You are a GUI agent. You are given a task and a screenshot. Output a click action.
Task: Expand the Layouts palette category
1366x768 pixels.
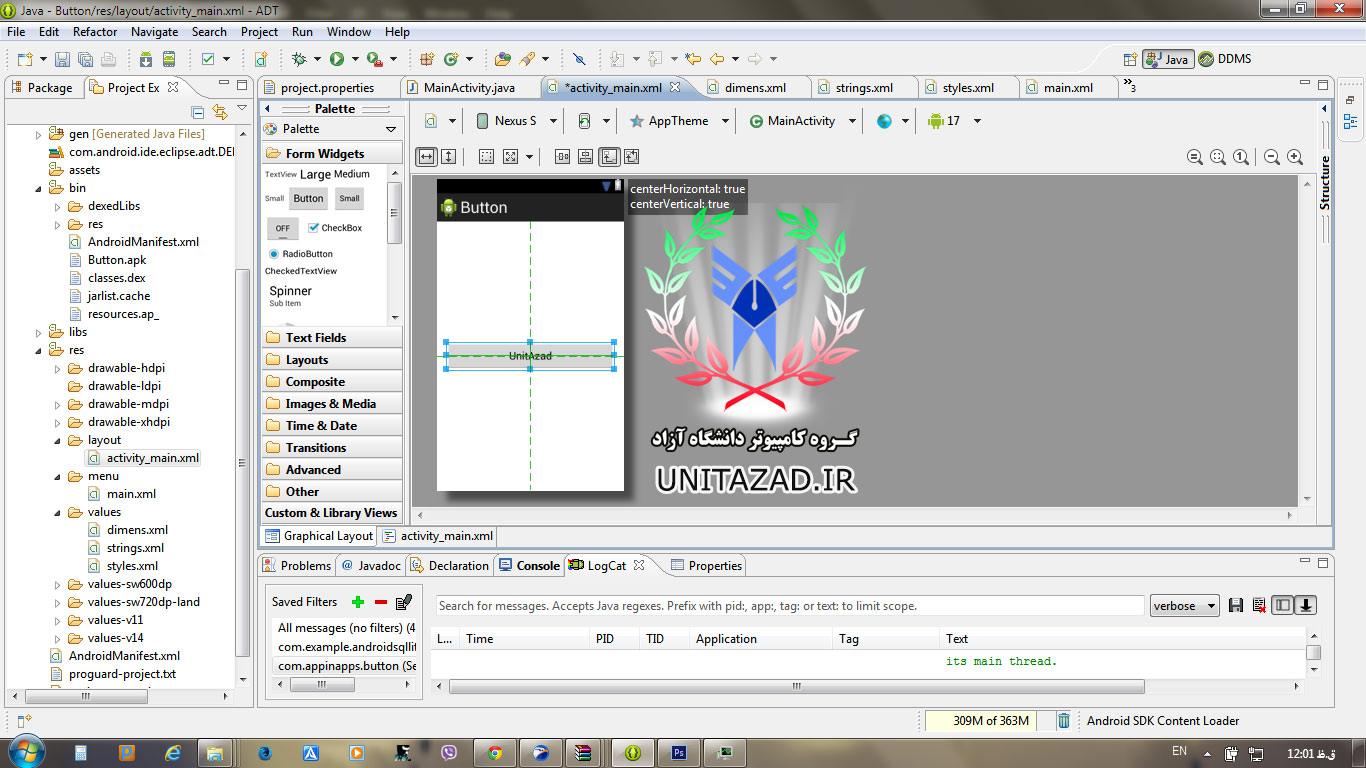[x=332, y=360]
